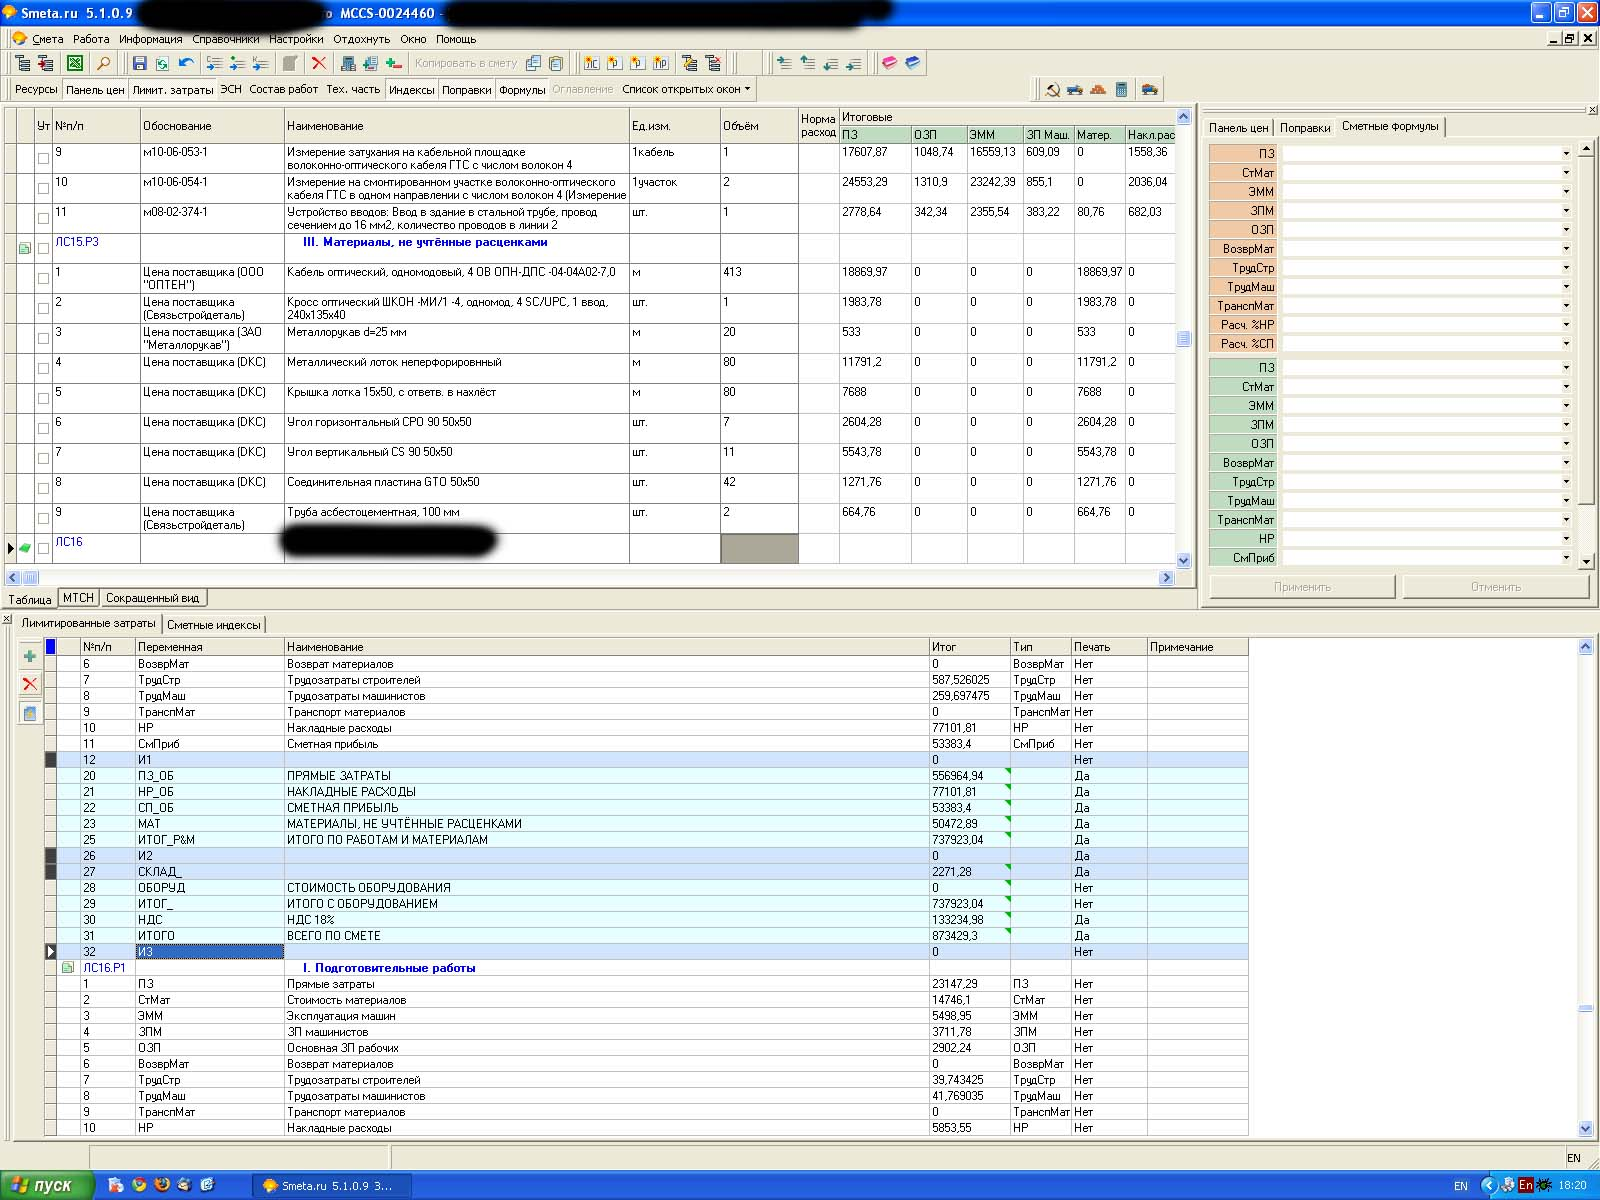Open the Расч. %НР formula dropdown
Image resolution: width=1600 pixels, height=1200 pixels.
tap(1566, 325)
